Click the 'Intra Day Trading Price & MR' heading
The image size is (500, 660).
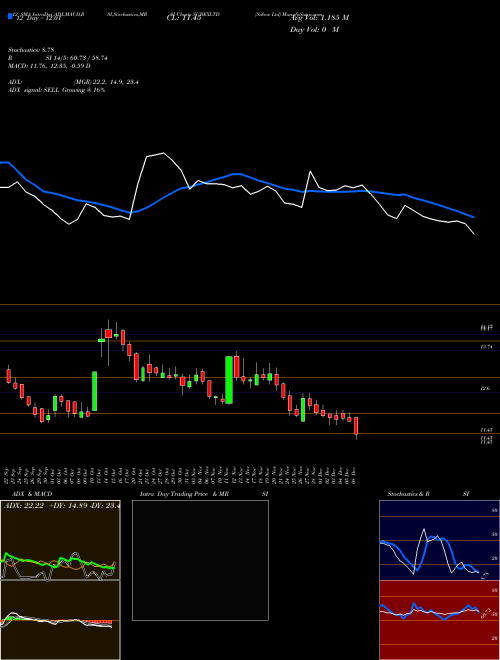(x=184, y=494)
